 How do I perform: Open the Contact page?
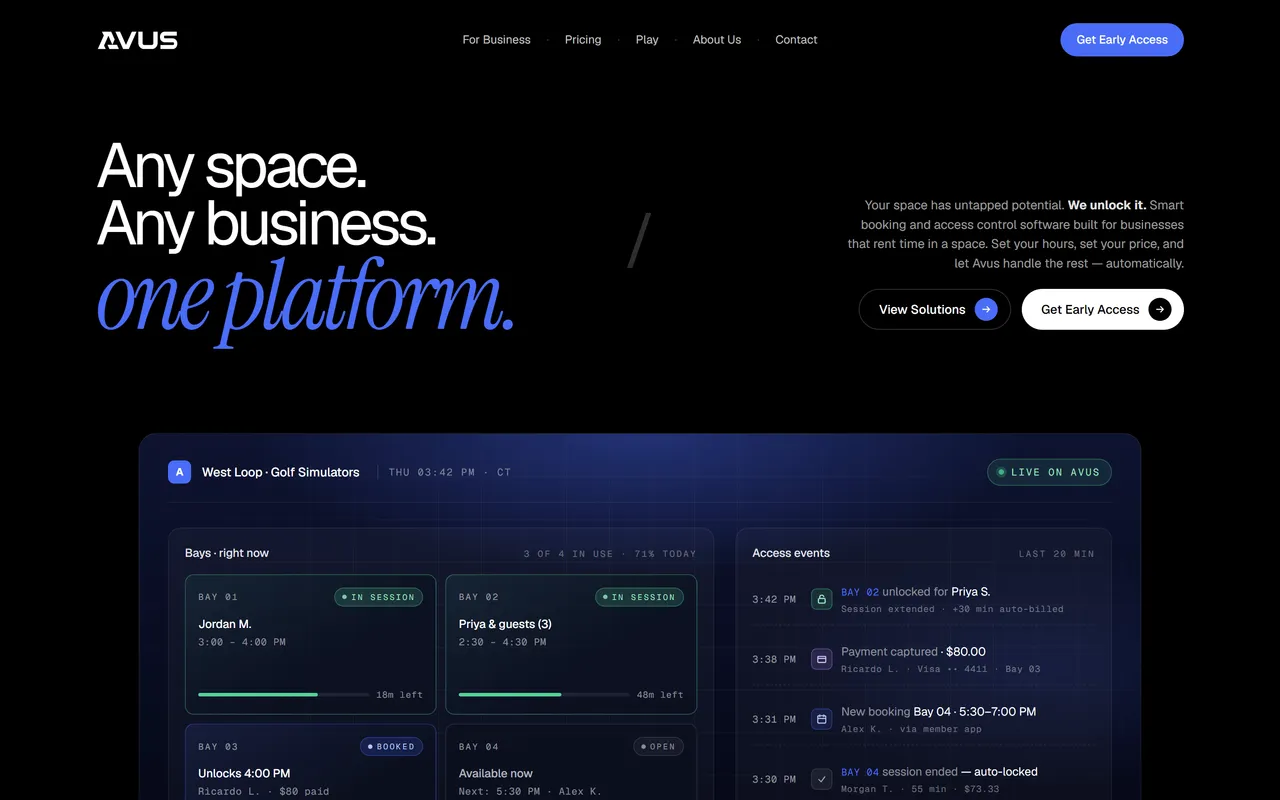[x=796, y=40]
